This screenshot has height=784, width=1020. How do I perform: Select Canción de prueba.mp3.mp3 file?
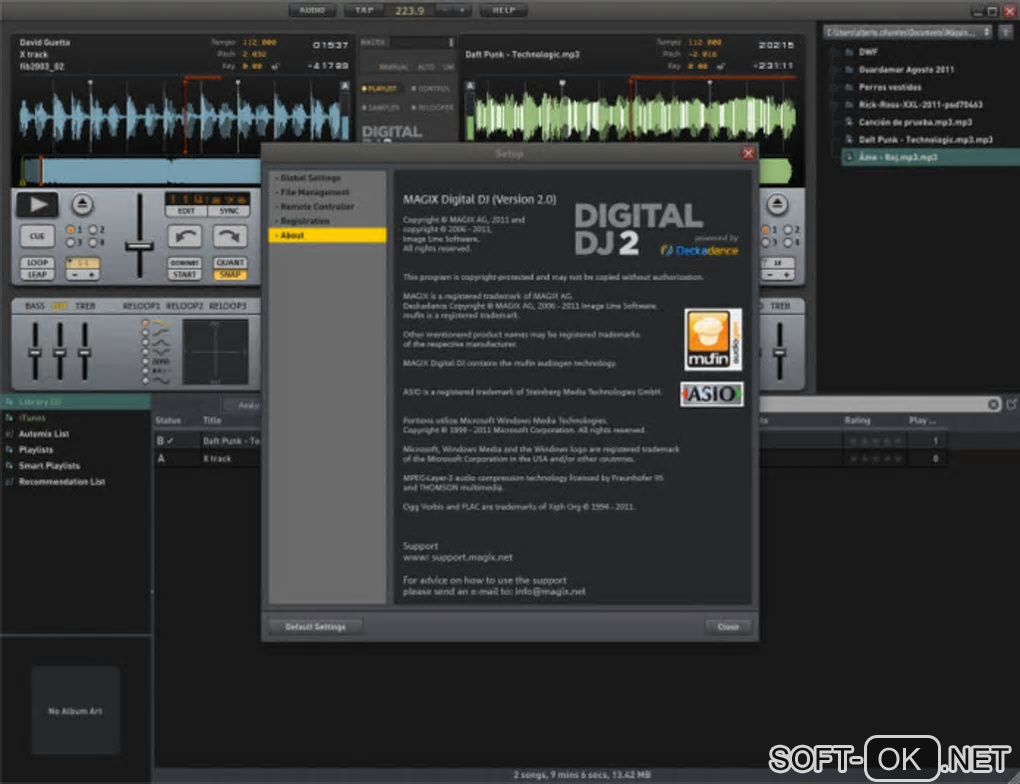pos(915,122)
